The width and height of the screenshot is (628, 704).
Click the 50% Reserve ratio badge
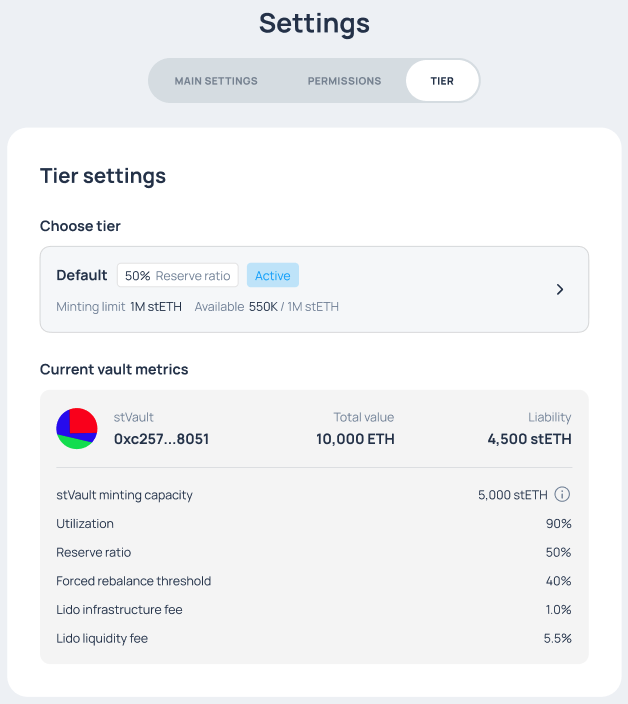click(179, 276)
